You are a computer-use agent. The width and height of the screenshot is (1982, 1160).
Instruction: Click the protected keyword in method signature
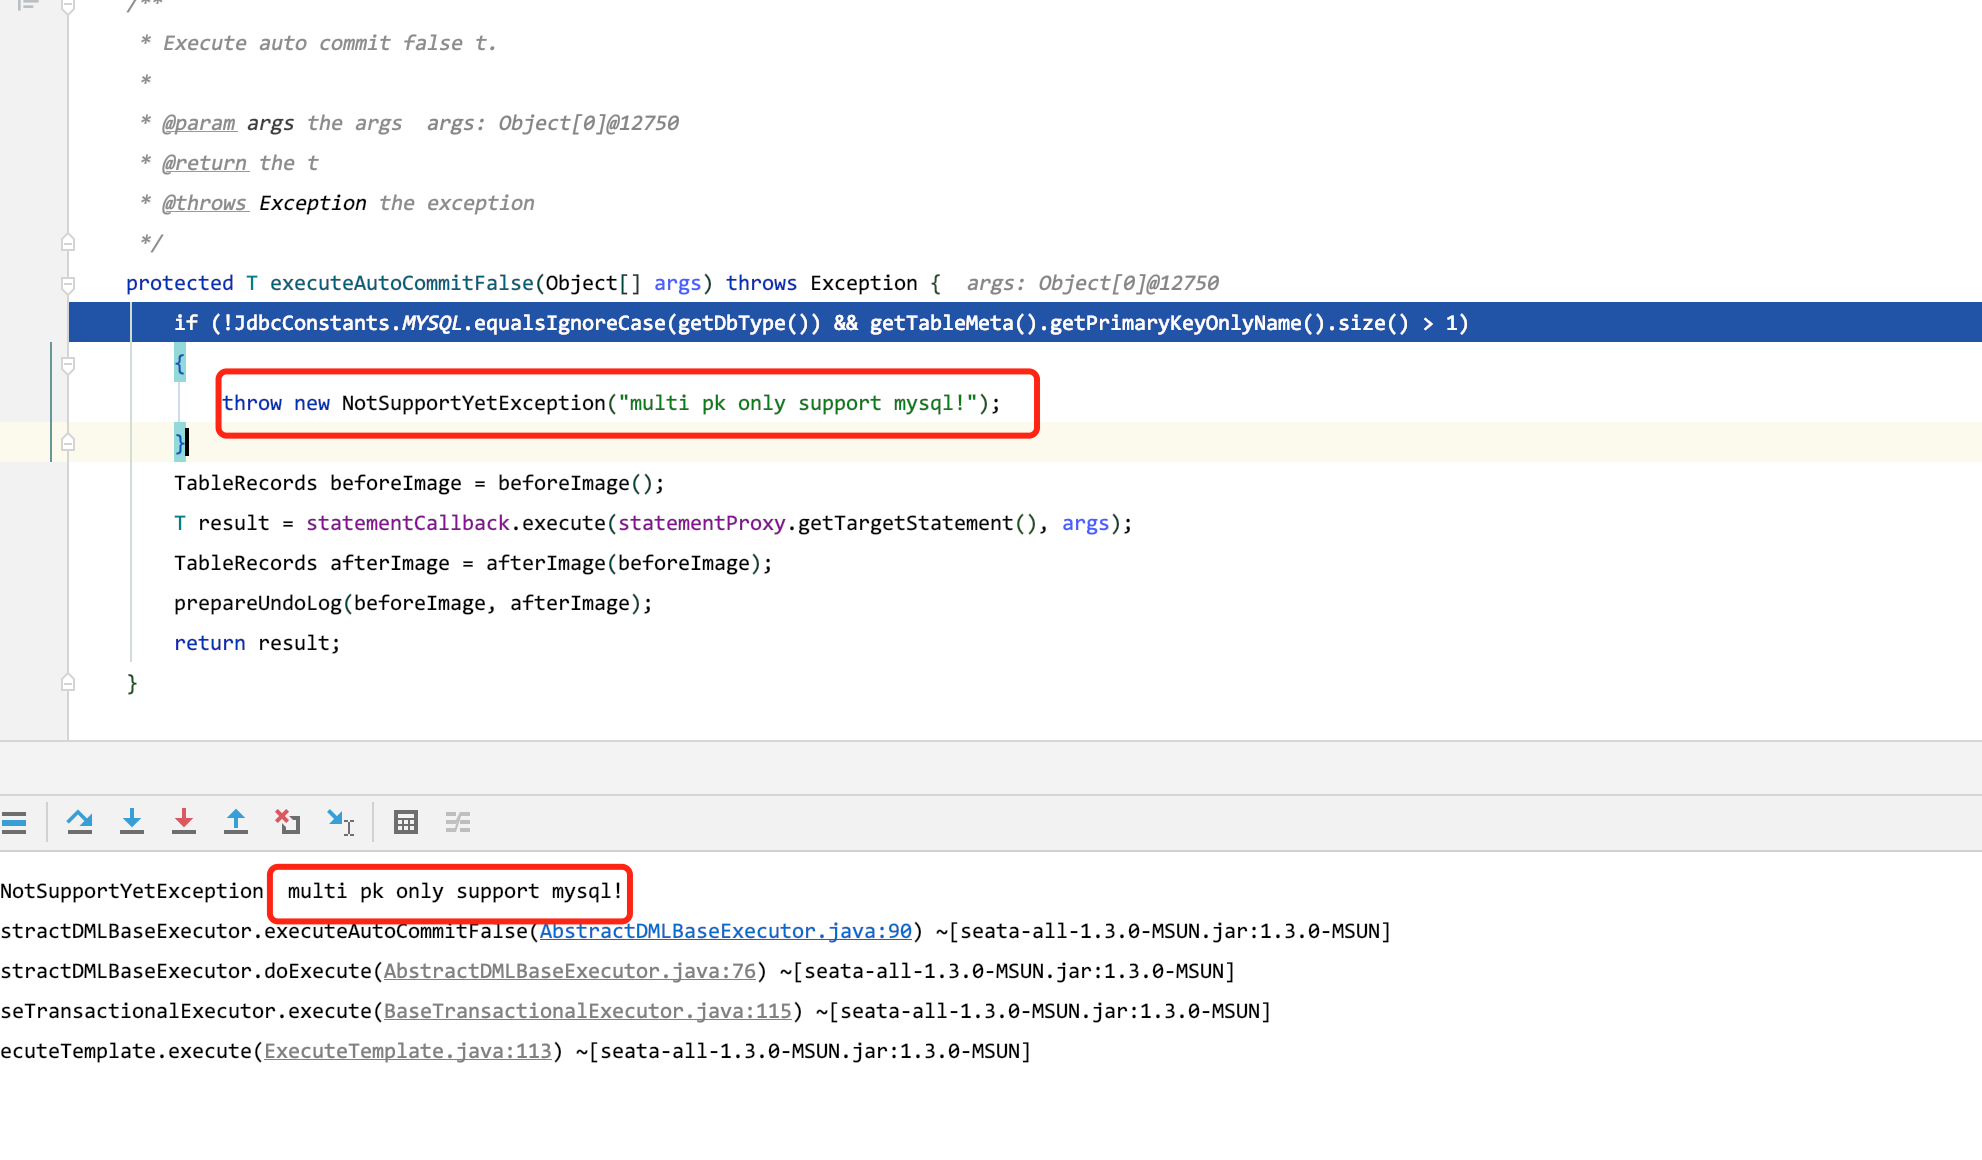[x=180, y=283]
